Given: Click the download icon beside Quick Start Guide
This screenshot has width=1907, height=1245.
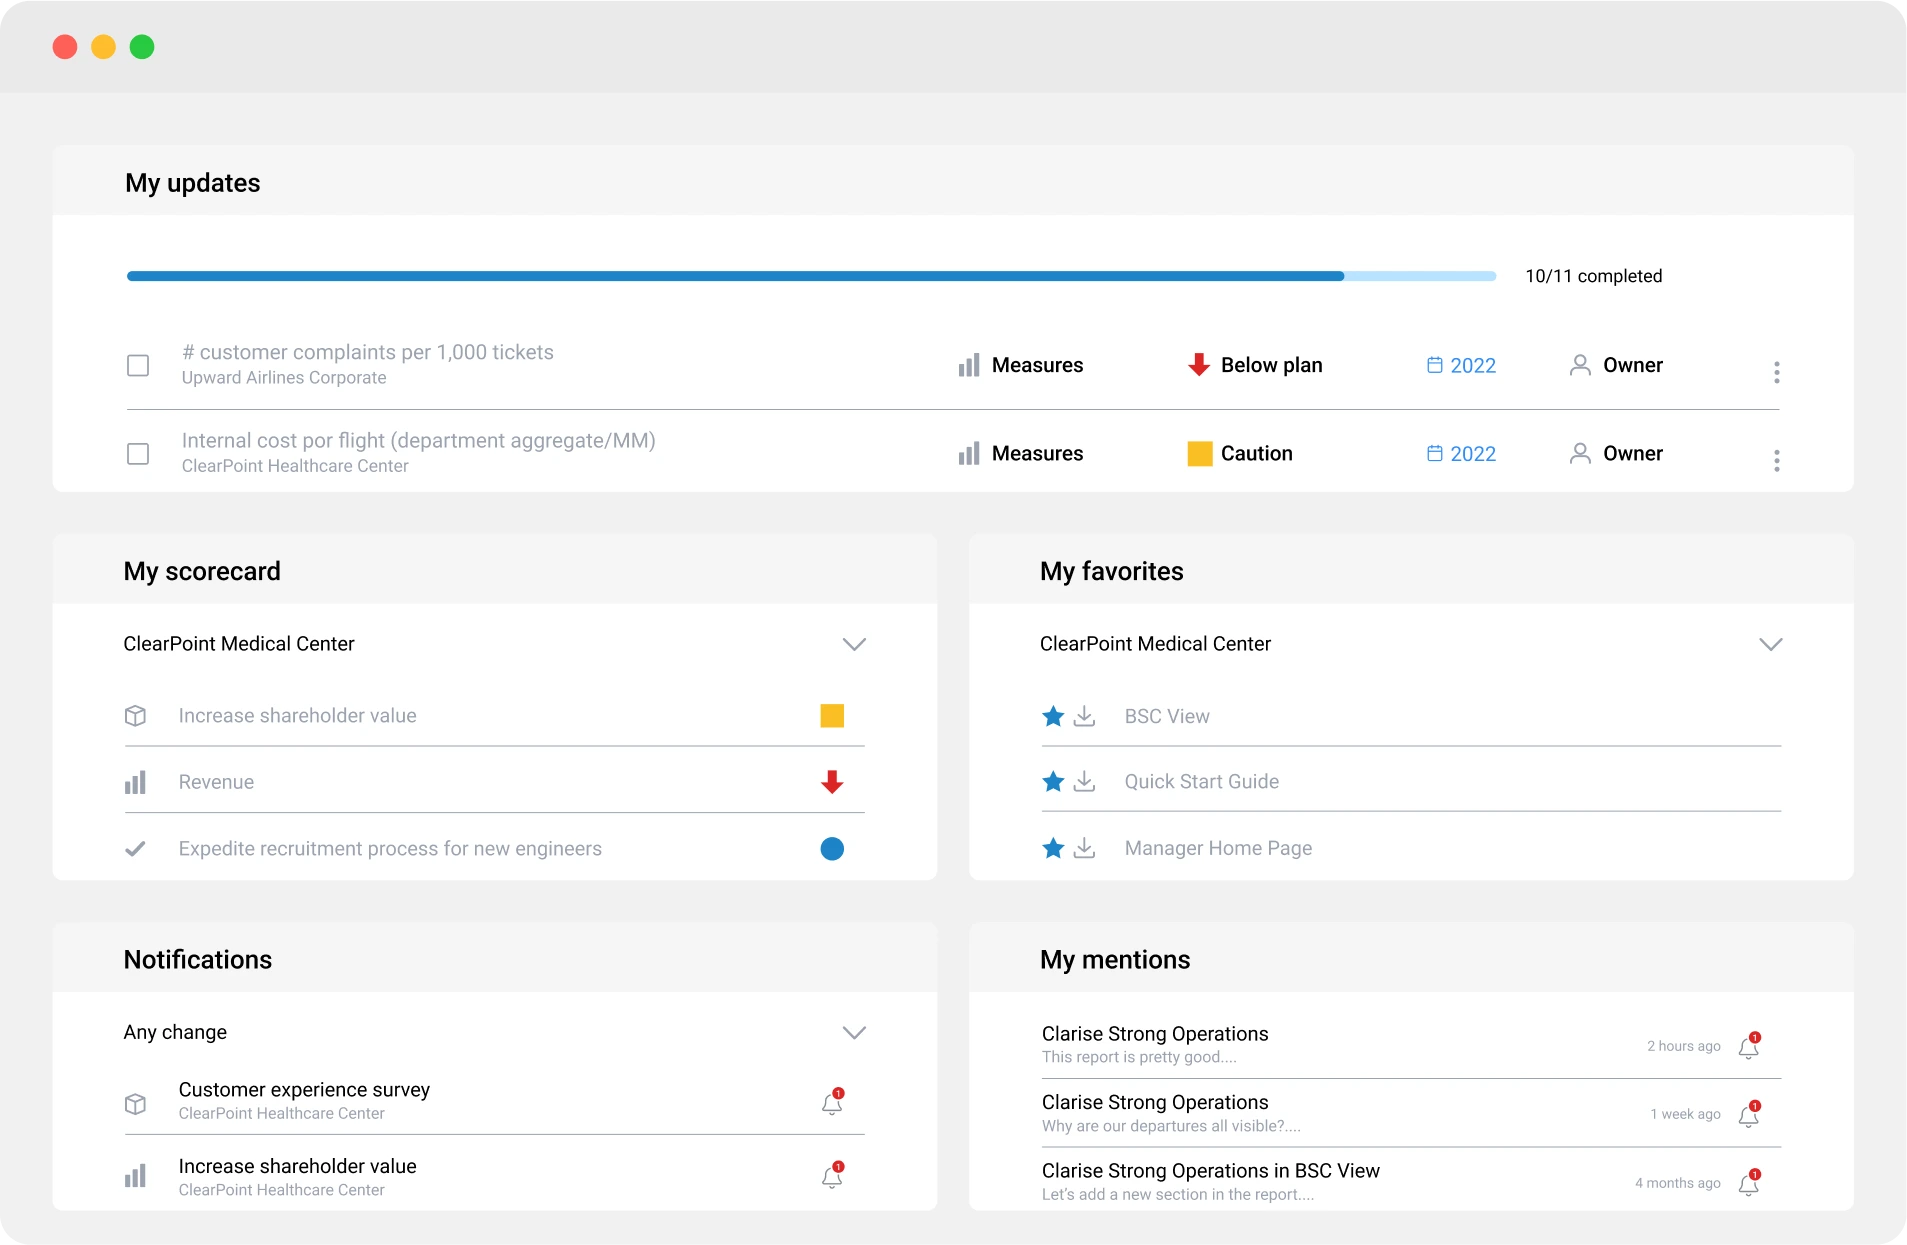Looking at the screenshot, I should (x=1085, y=782).
